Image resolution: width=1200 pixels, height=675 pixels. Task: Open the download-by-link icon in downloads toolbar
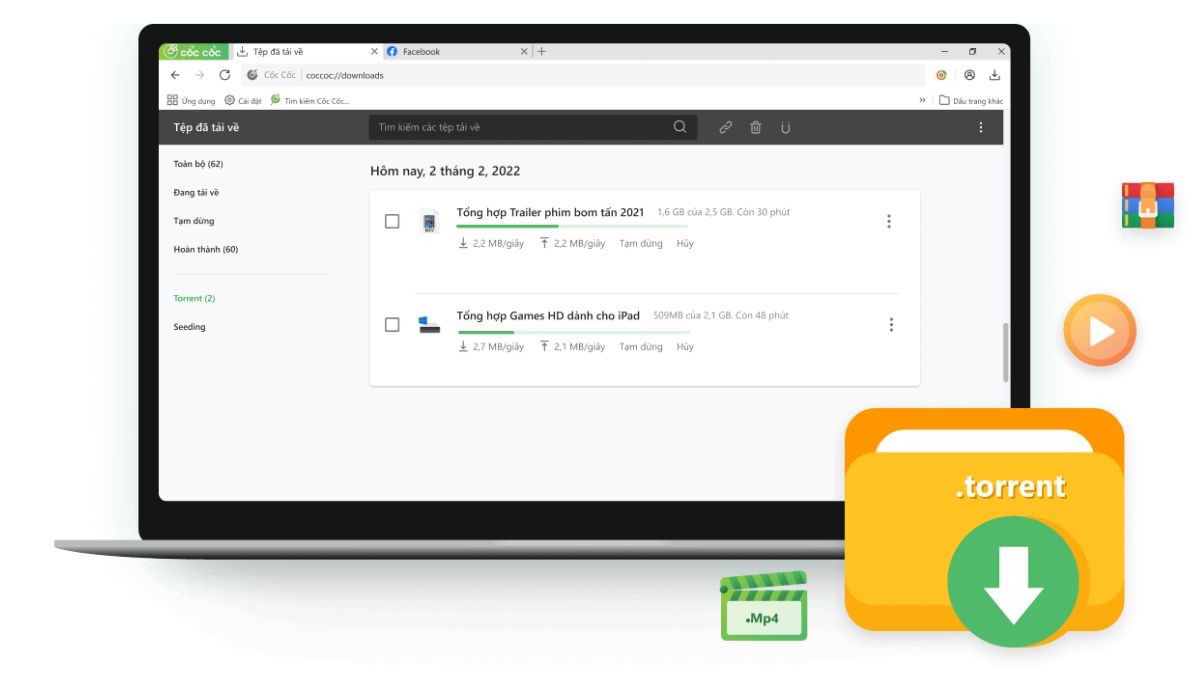click(725, 128)
